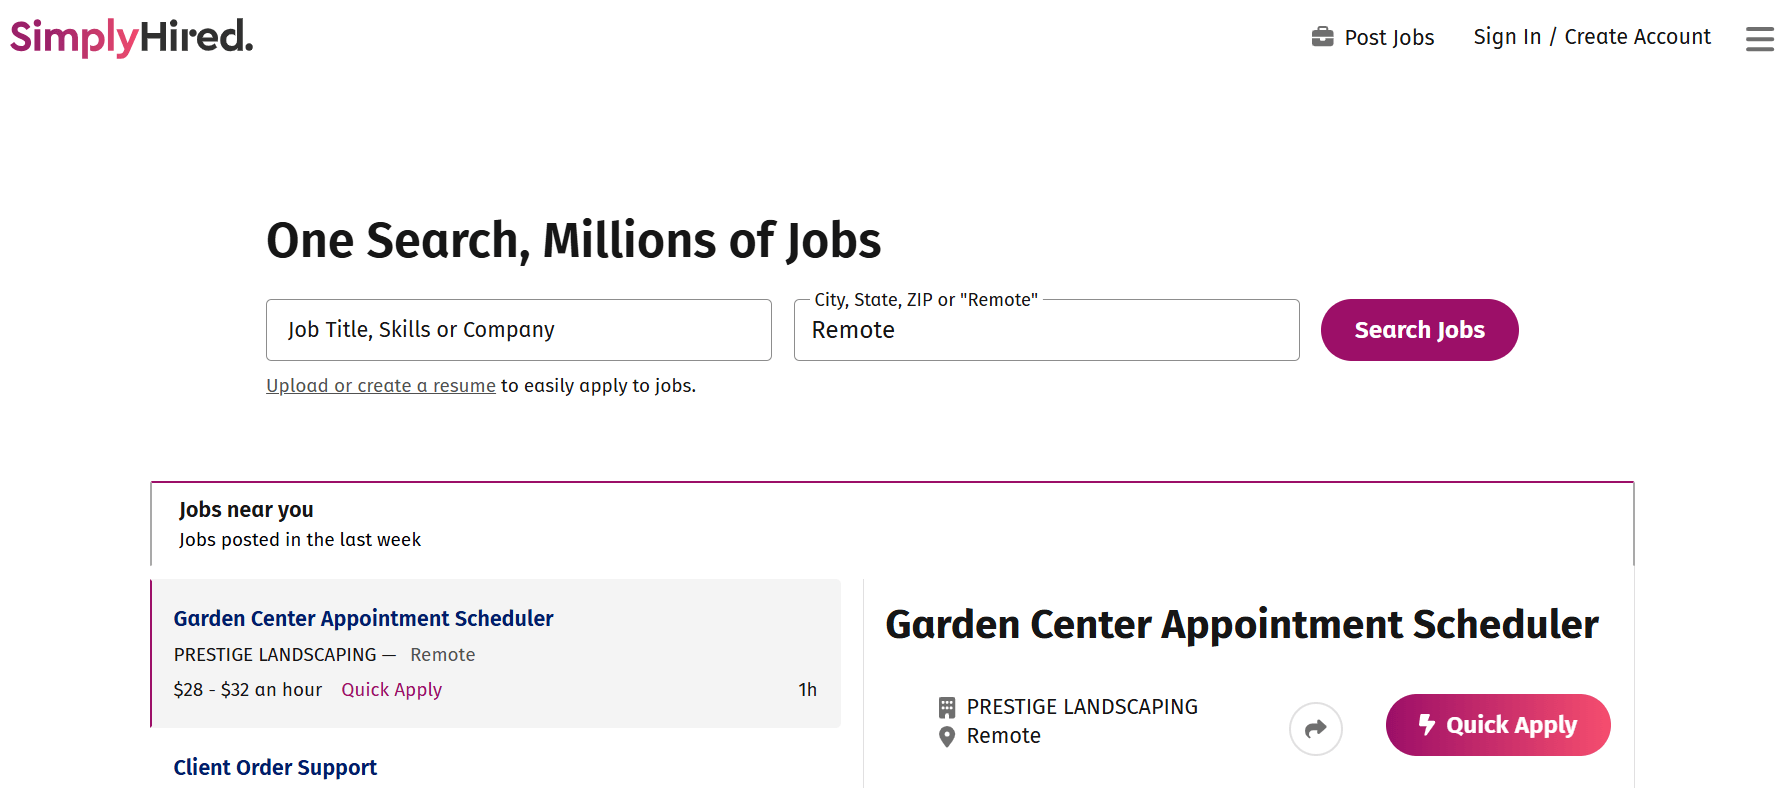Image resolution: width=1784 pixels, height=788 pixels.
Task: Follow the Upload or create a resume link
Action: point(380,386)
